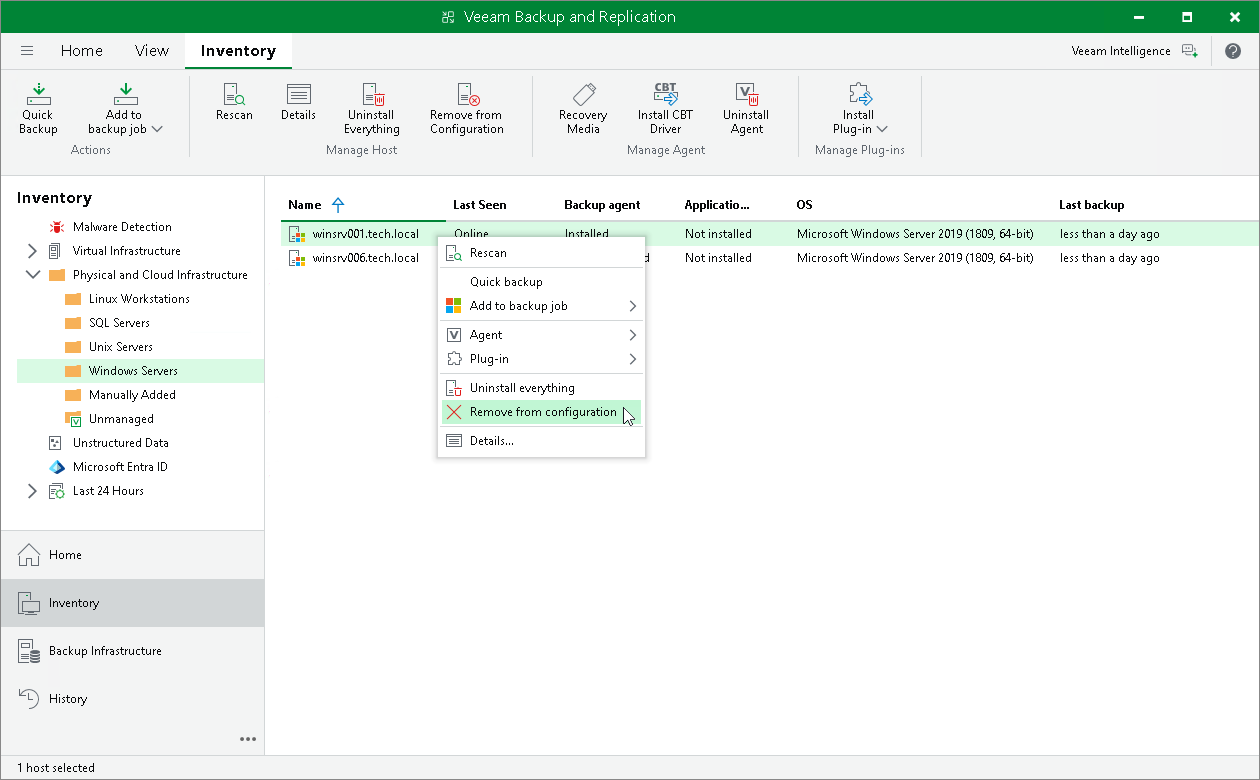Create Recovery Media from the ribbon
Viewport: 1260px width, 780px height.
(583, 108)
